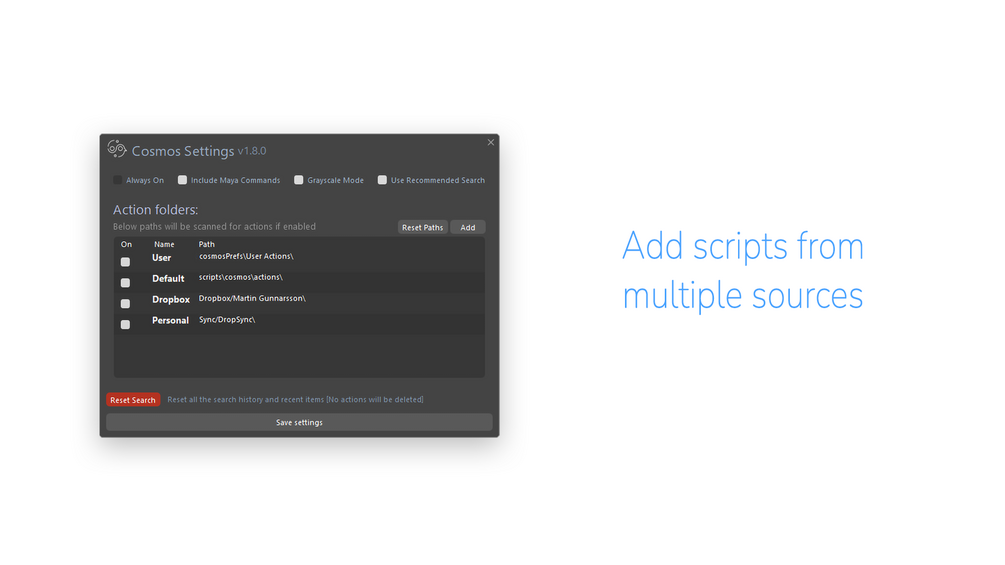Click the Reset Paths button
1005x565 pixels.
[422, 227]
